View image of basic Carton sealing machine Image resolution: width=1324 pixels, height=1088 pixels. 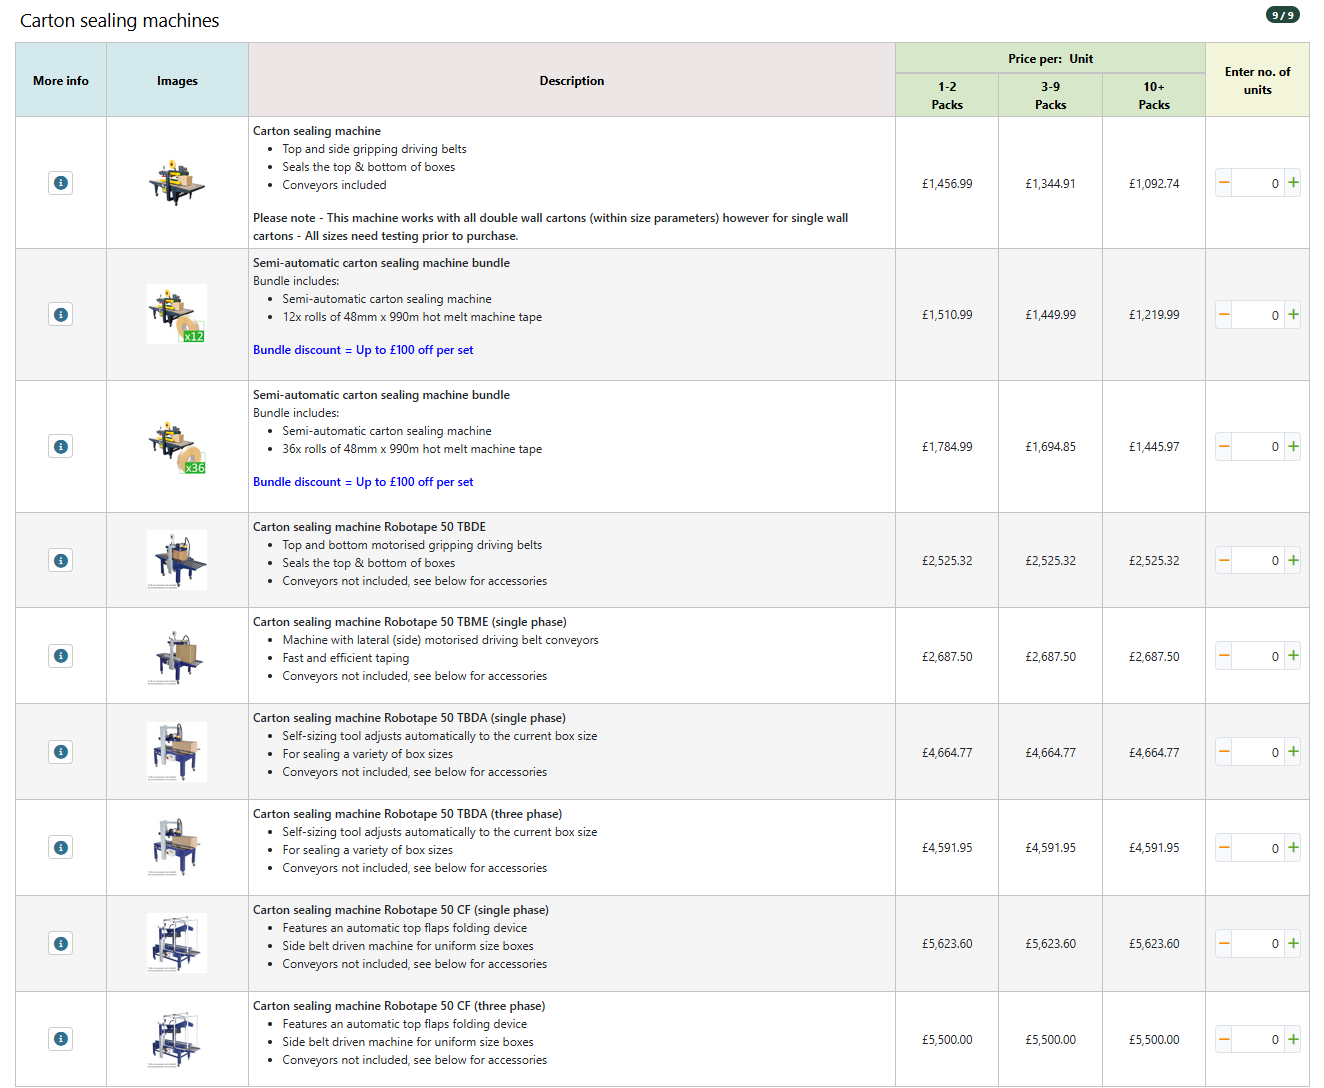coord(177,182)
